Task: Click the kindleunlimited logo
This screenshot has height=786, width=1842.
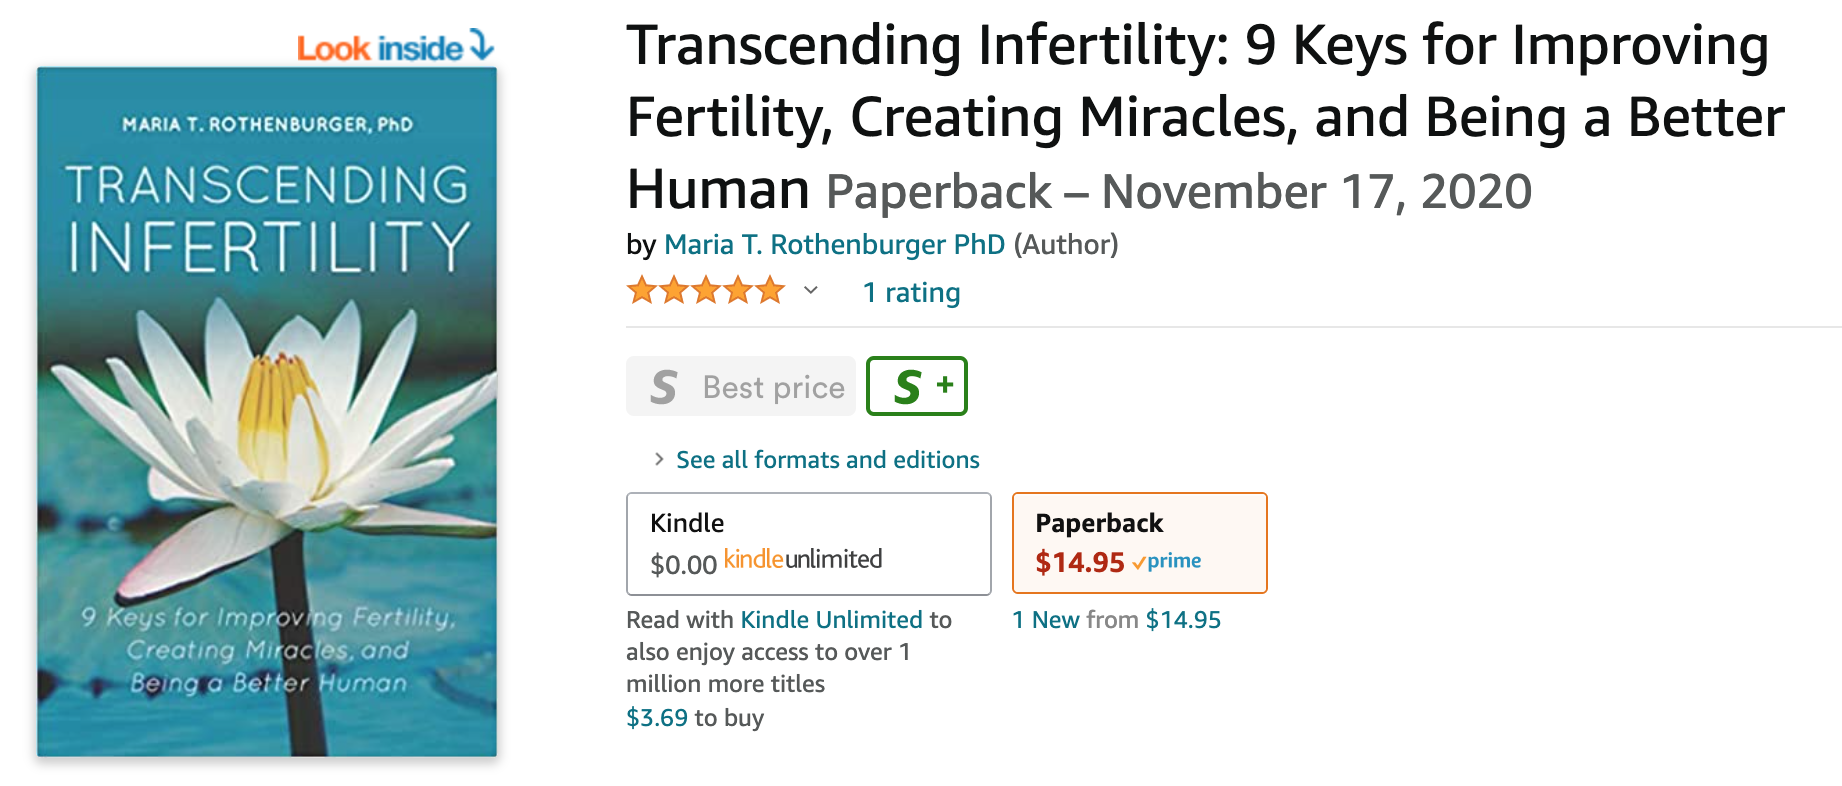Action: tap(803, 559)
